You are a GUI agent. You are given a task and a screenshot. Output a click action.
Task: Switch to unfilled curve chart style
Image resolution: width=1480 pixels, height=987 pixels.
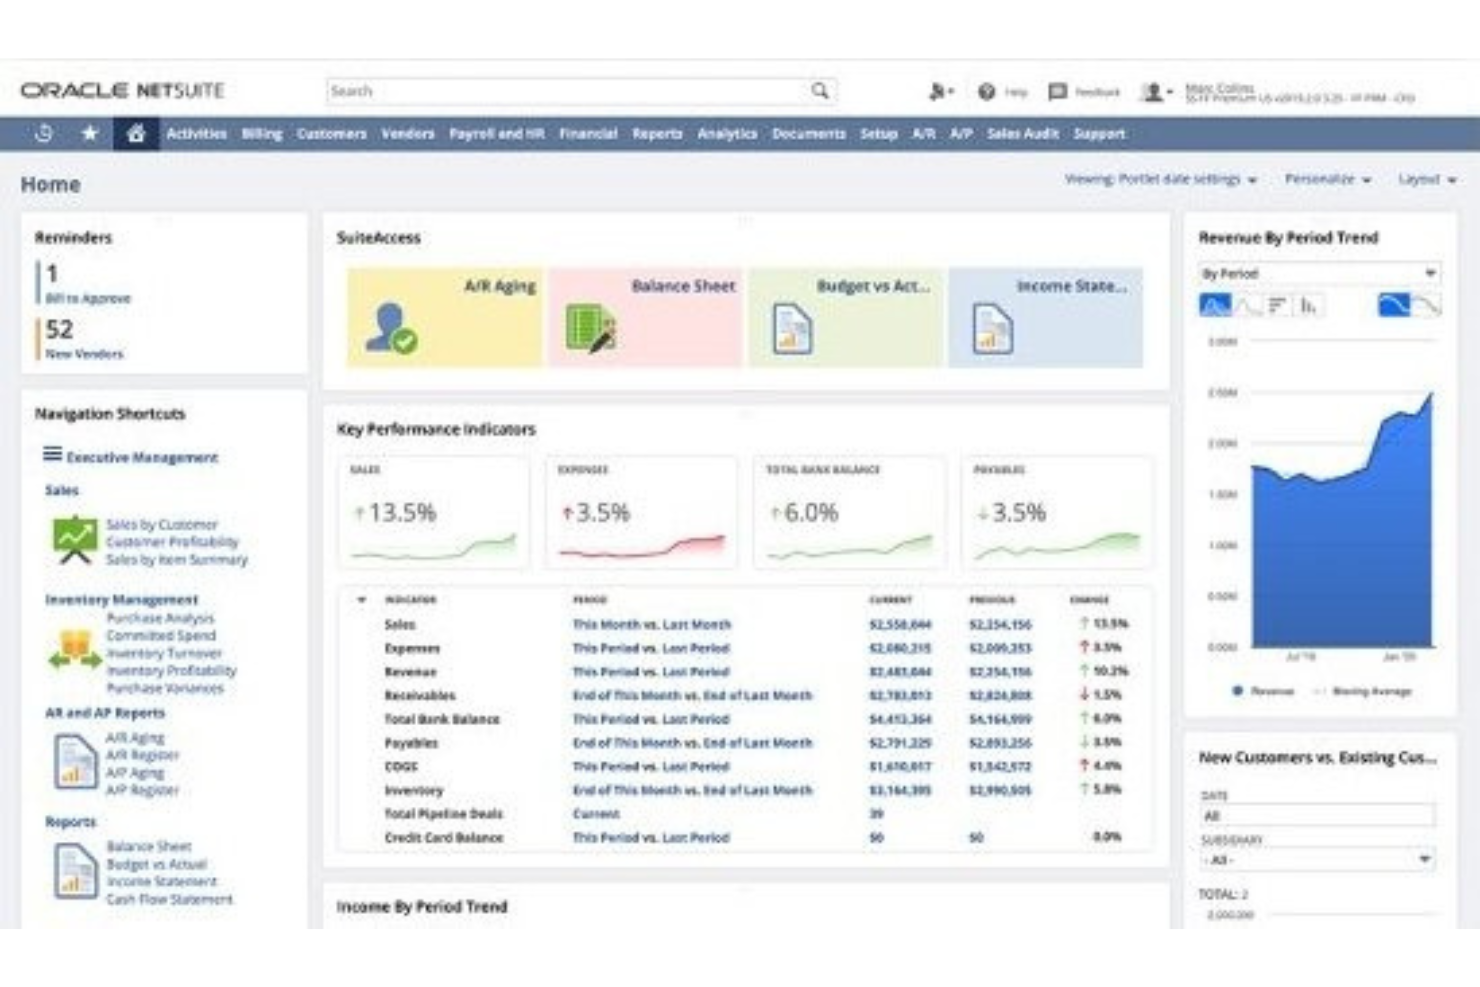pyautogui.click(x=1427, y=305)
